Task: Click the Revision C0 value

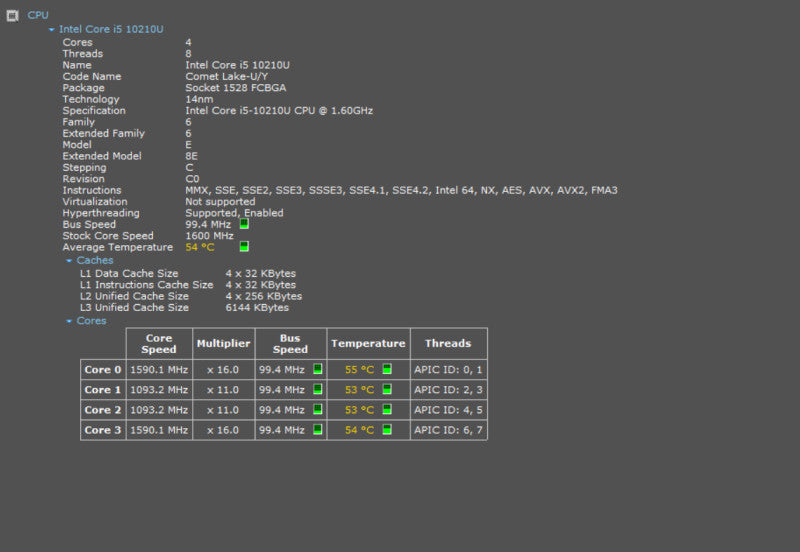Action: pos(192,179)
